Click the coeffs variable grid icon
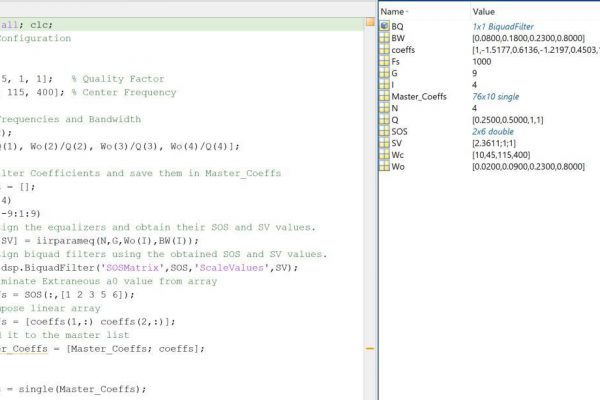 click(384, 49)
